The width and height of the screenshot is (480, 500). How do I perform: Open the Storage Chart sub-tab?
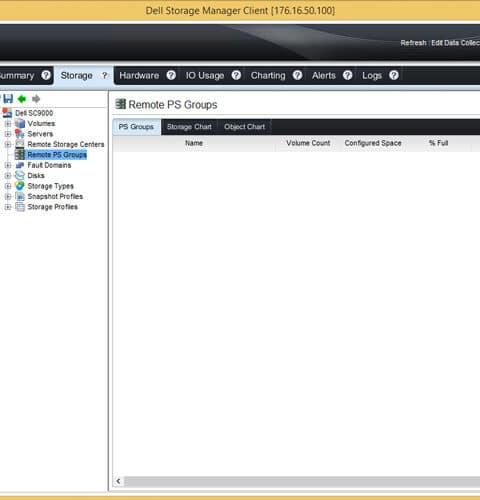[x=189, y=127]
